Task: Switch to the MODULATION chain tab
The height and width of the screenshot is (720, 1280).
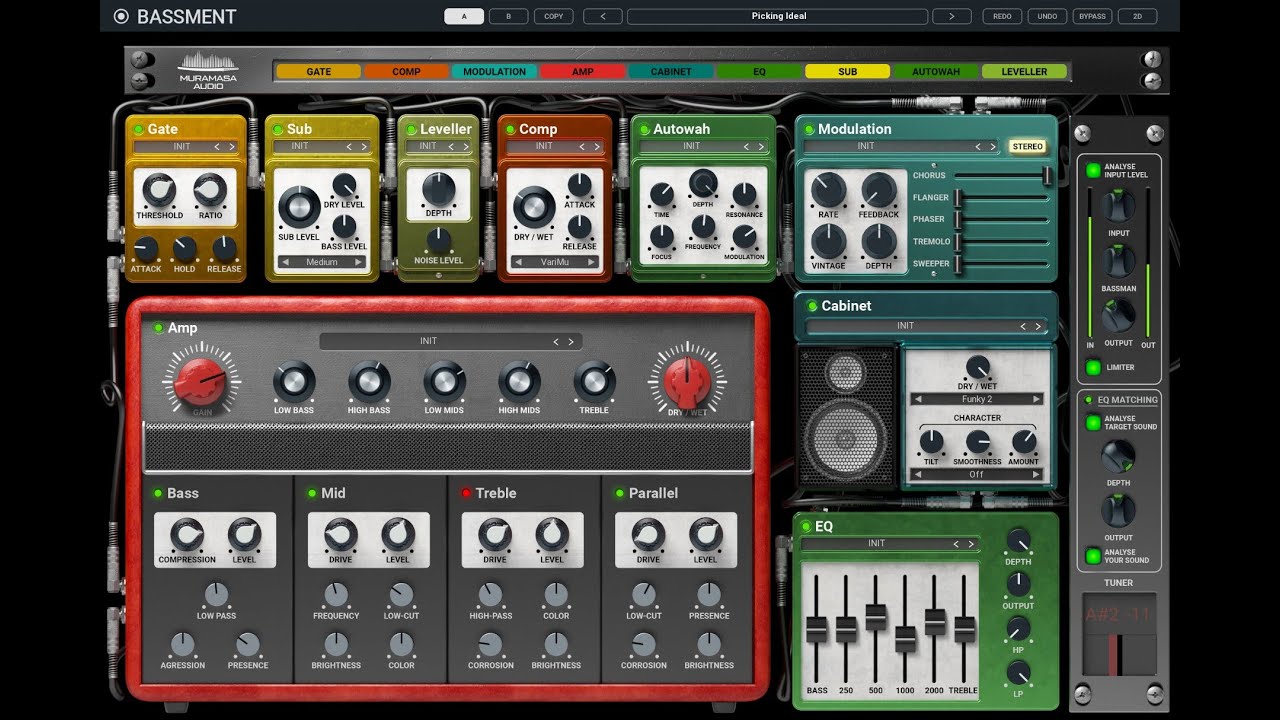Action: tap(495, 72)
